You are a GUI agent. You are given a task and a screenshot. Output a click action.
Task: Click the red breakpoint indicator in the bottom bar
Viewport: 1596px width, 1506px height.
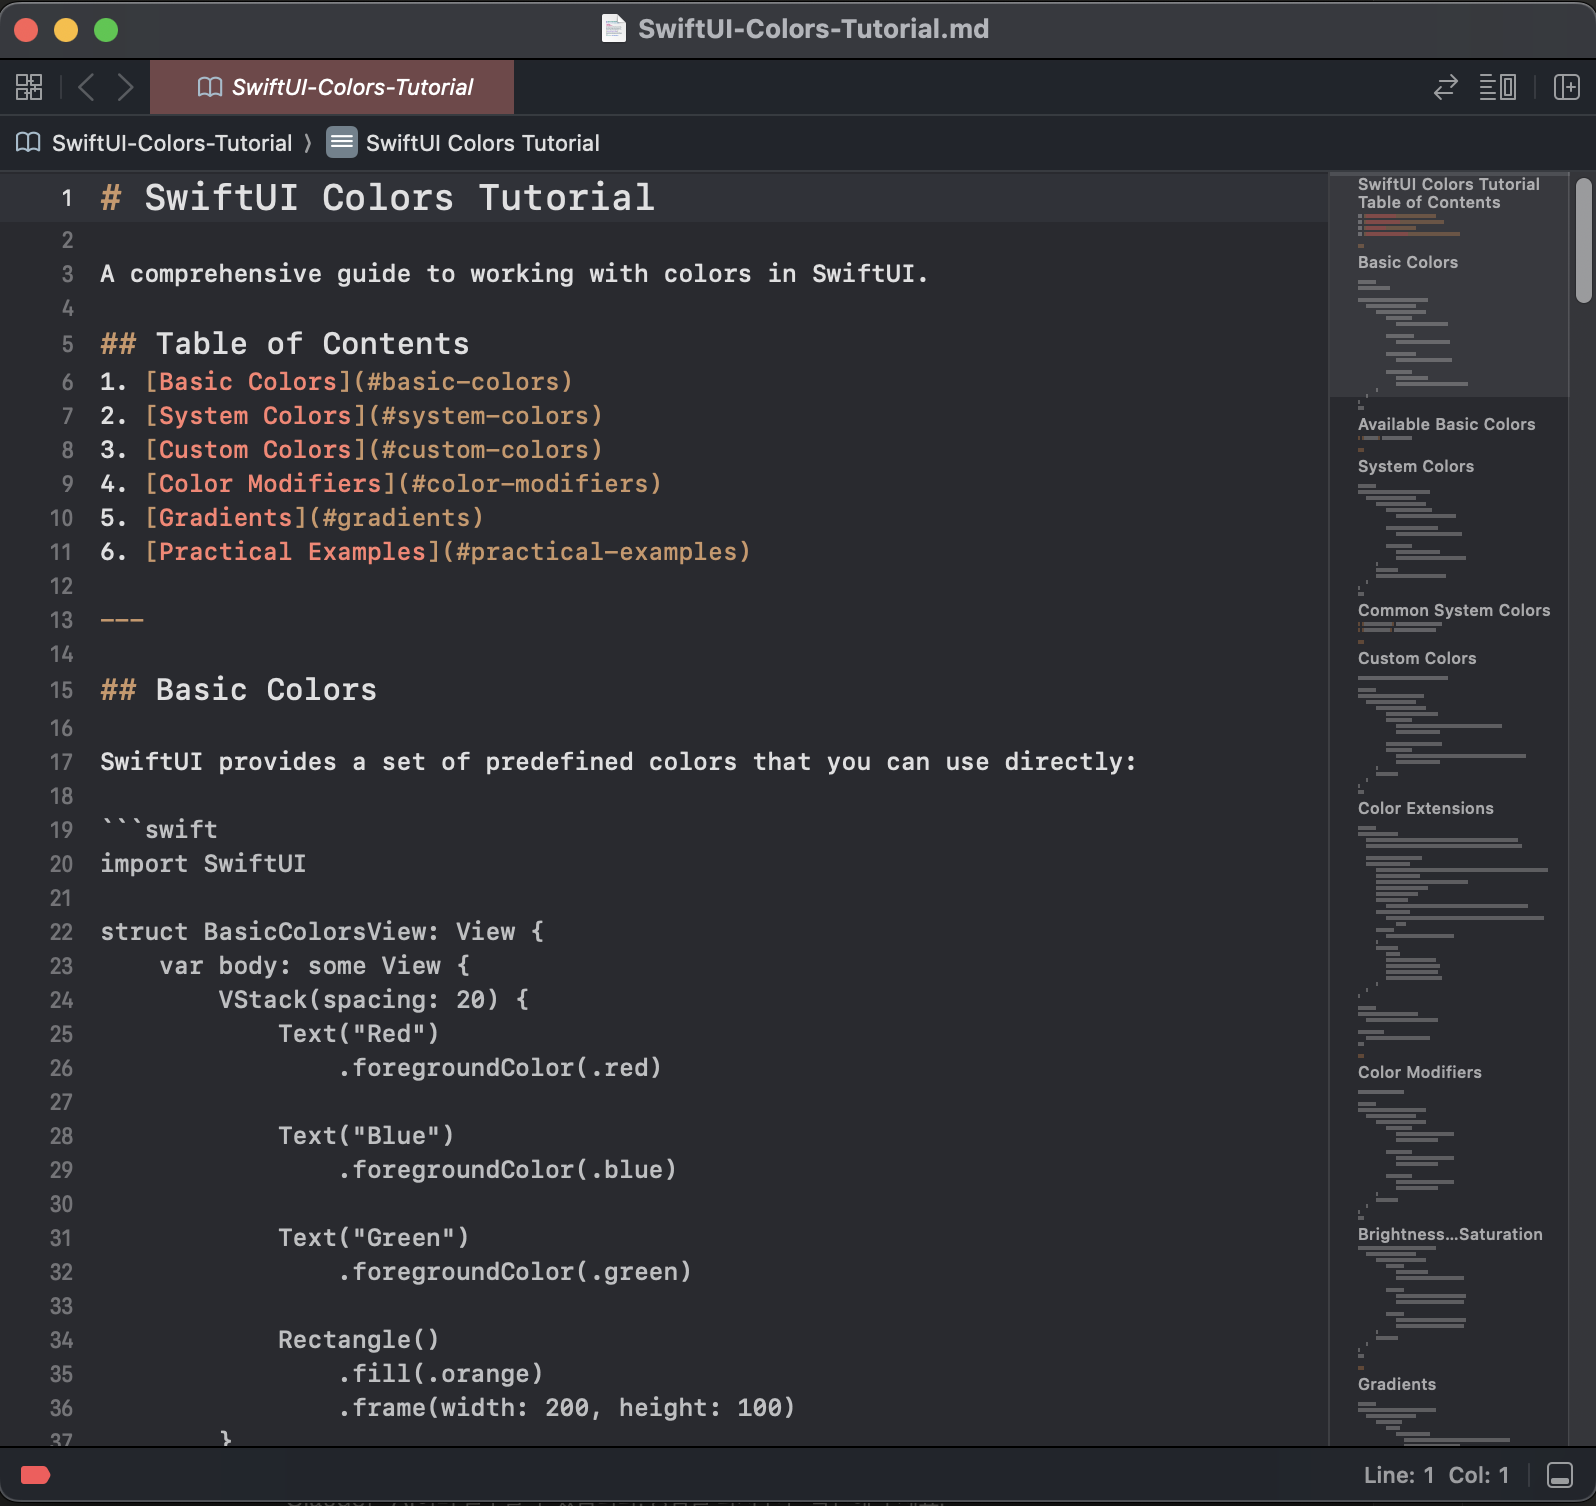[36, 1475]
